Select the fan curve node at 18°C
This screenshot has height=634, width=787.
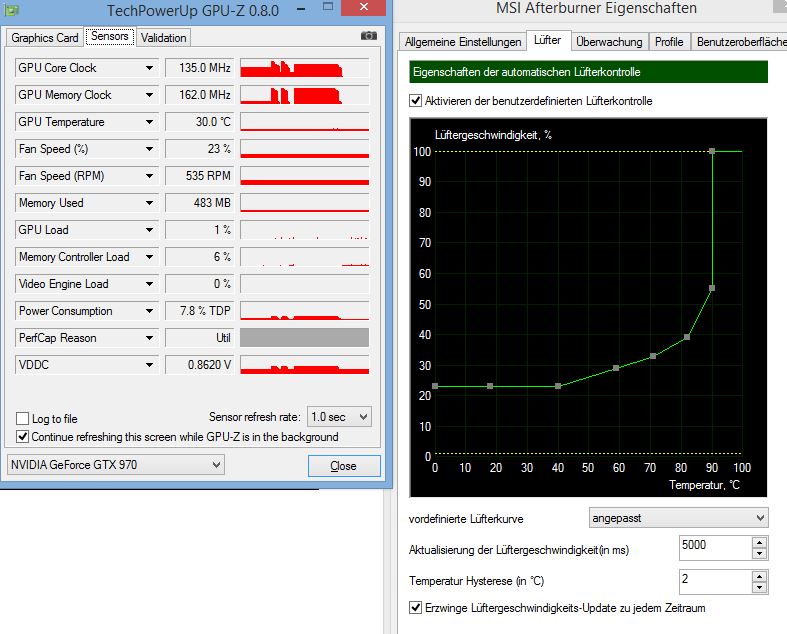(490, 386)
